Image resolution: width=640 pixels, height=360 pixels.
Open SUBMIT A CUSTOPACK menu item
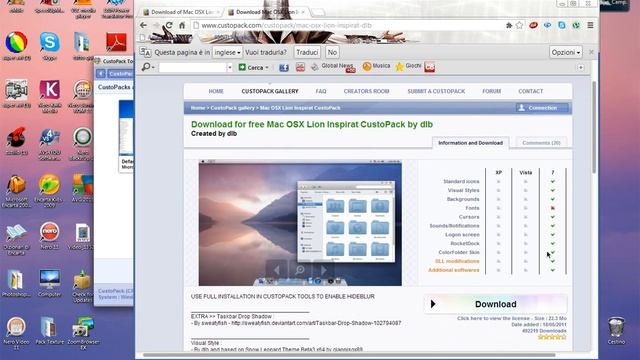(436, 91)
